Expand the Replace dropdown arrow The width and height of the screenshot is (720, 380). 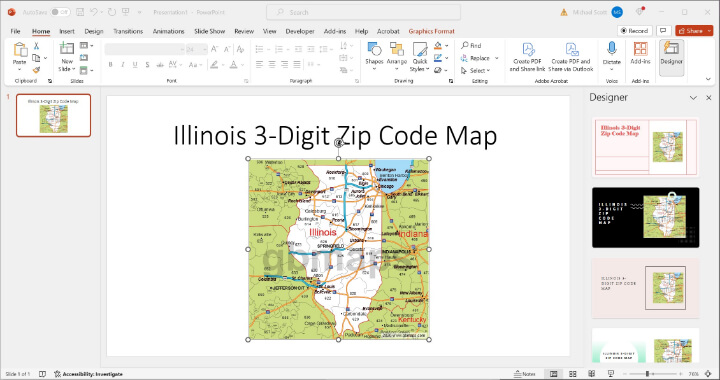[x=497, y=58]
